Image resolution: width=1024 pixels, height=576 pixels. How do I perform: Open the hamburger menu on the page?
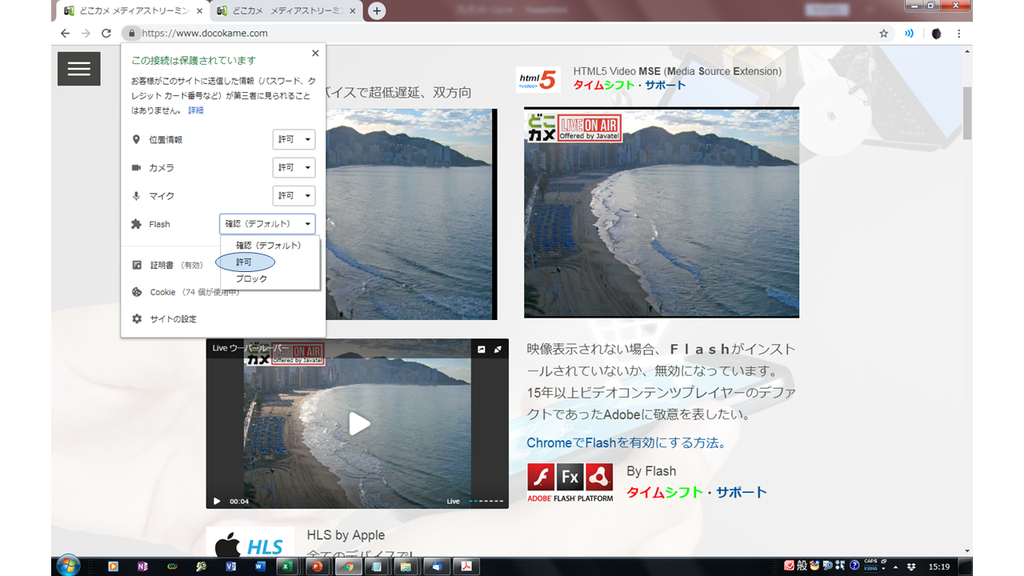[79, 69]
